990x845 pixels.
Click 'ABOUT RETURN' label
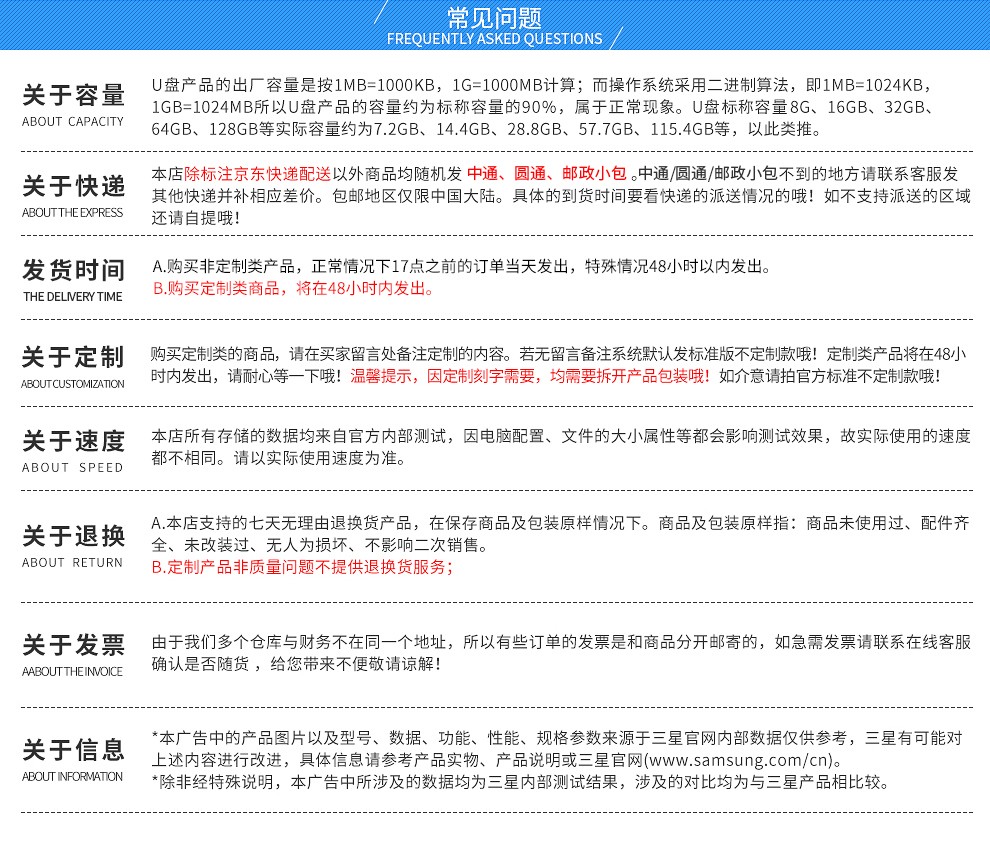click(73, 562)
